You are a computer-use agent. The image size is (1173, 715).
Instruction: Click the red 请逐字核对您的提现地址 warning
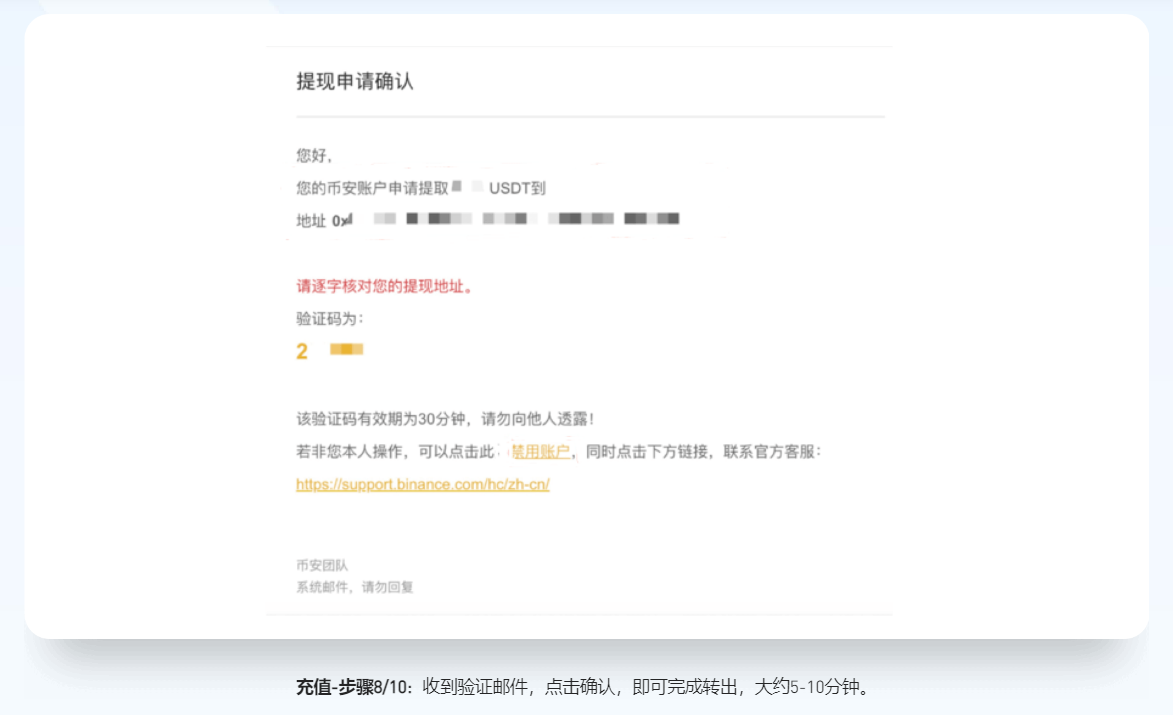coord(384,286)
